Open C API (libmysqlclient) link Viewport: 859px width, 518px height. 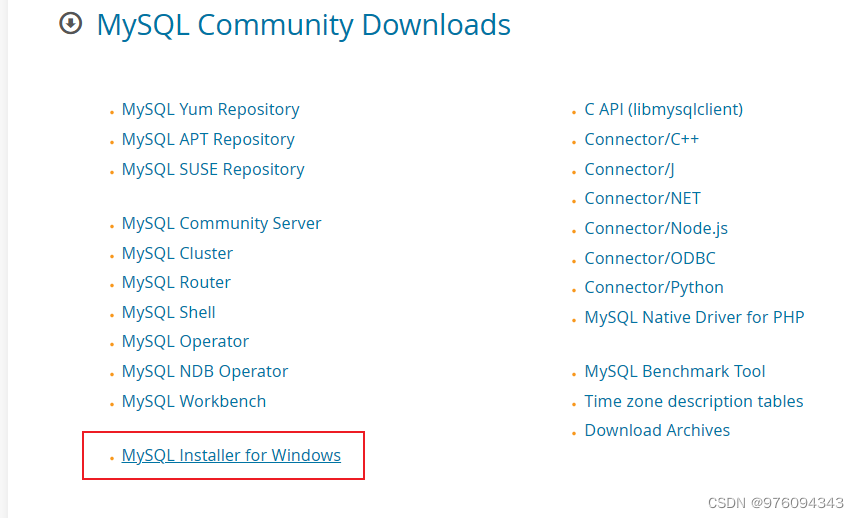[664, 110]
